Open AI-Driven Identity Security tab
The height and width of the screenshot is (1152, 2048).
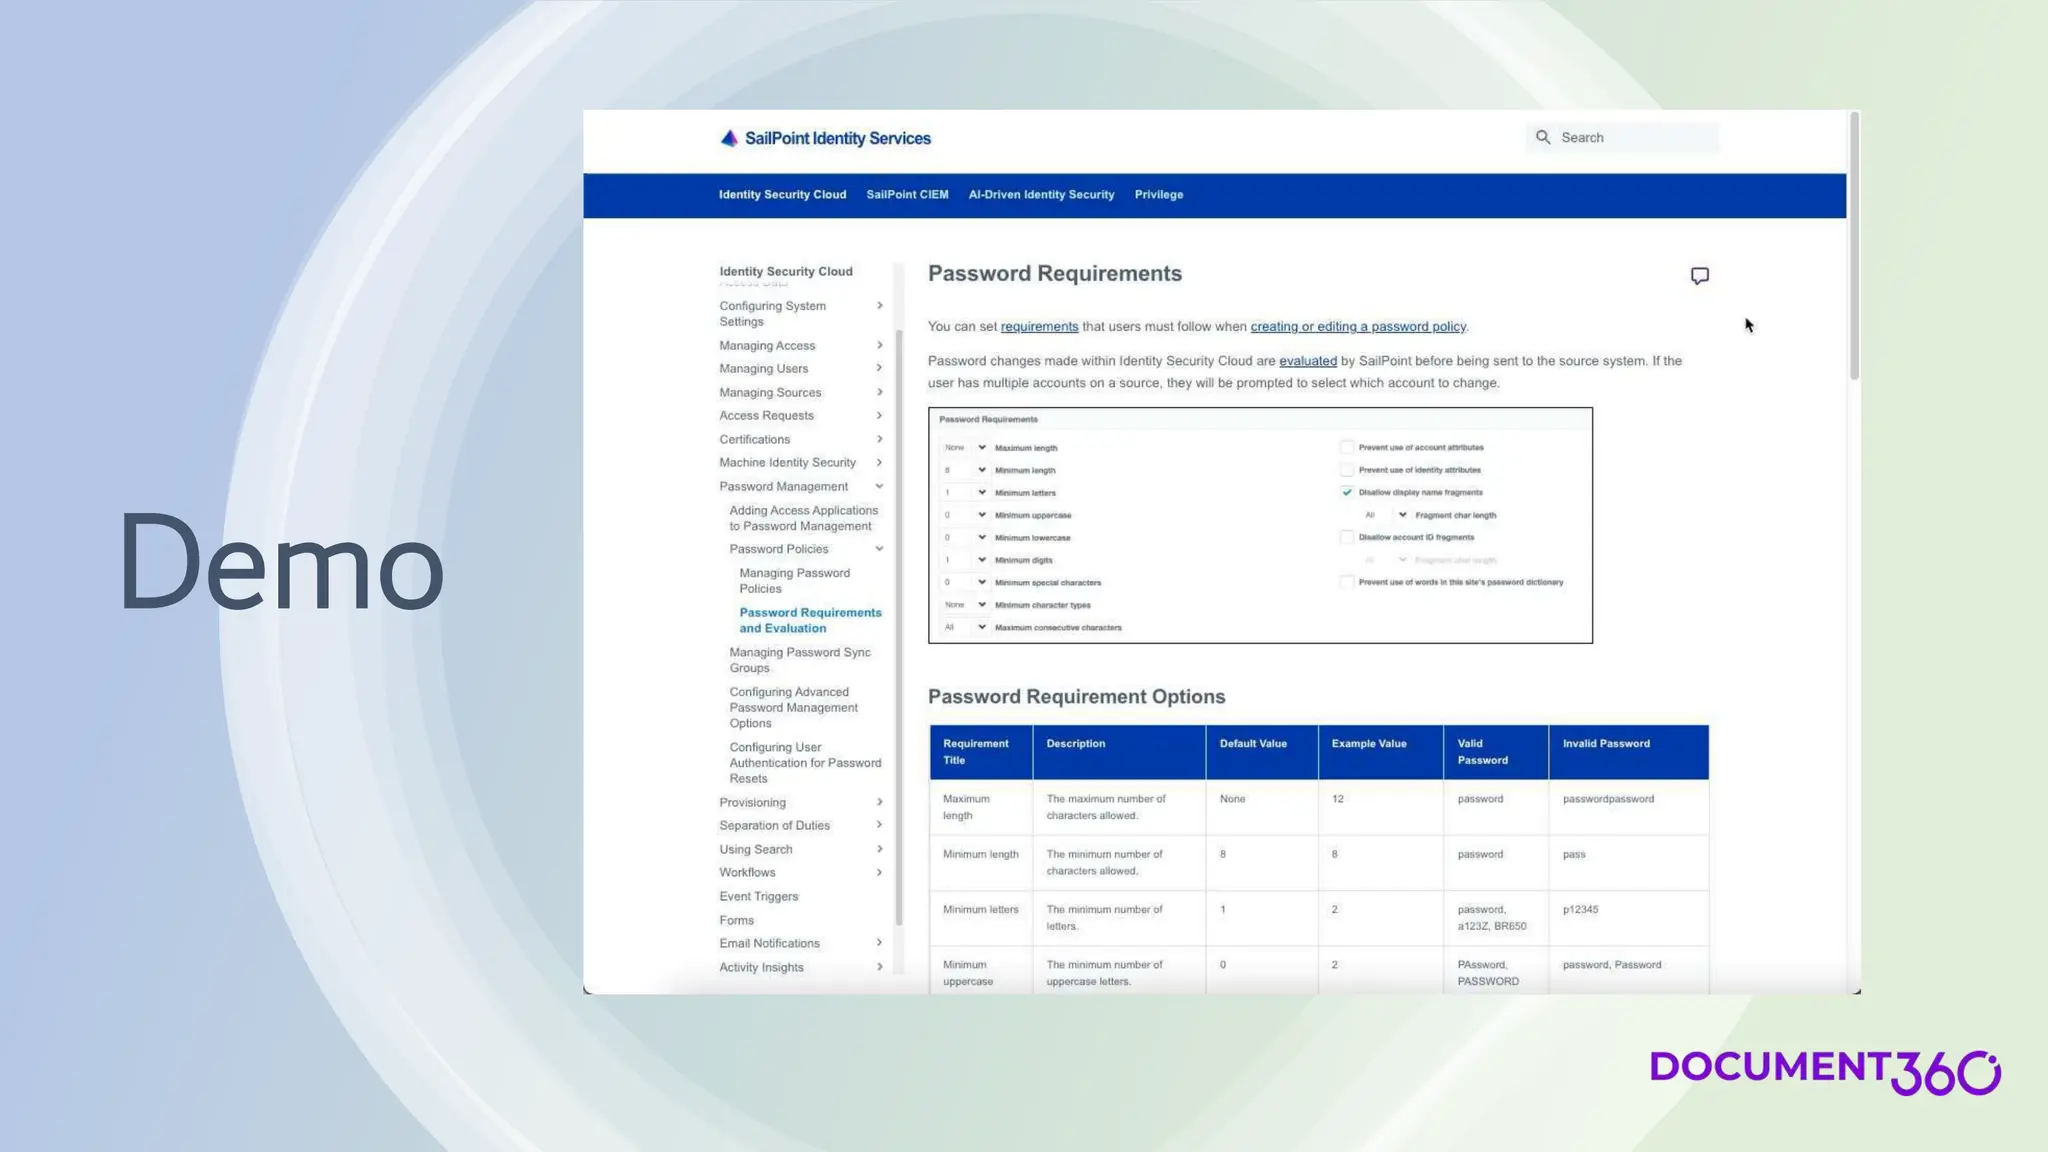(x=1041, y=195)
